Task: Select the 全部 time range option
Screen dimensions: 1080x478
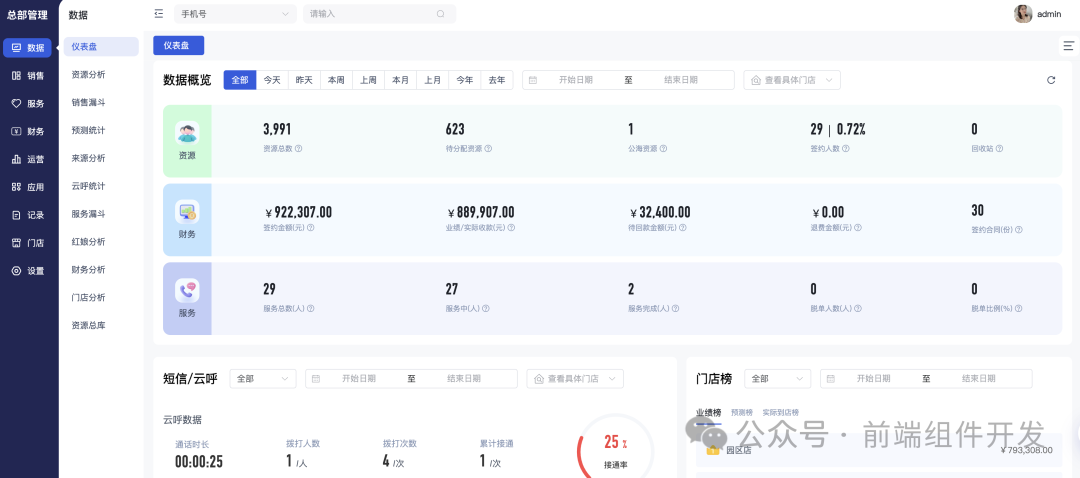Action: pyautogui.click(x=240, y=80)
